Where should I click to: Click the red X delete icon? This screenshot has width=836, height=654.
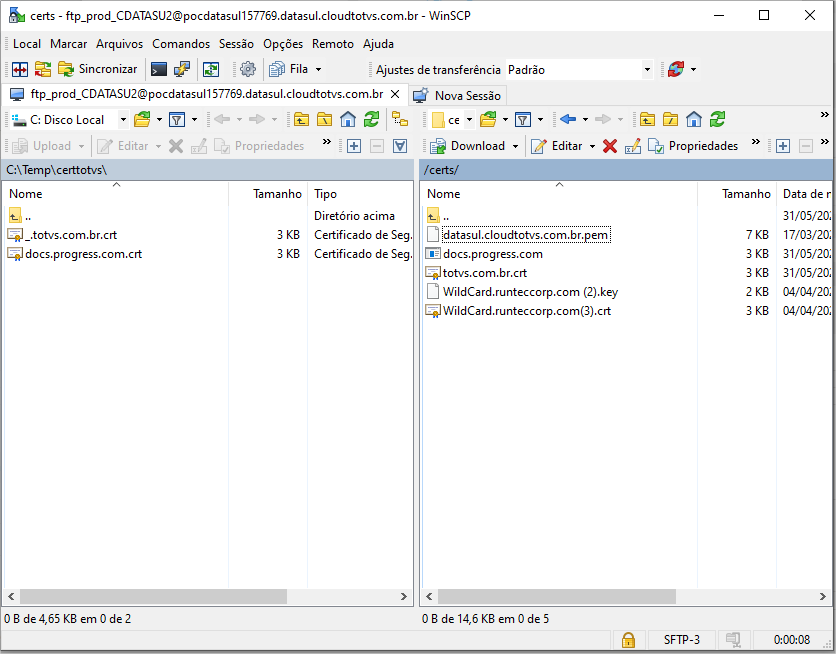(610, 146)
